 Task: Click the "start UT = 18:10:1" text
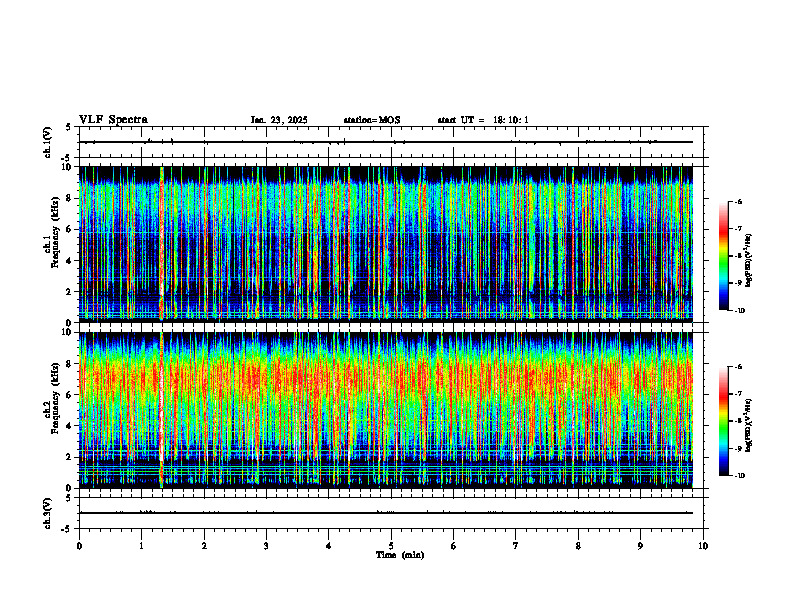pos(483,120)
